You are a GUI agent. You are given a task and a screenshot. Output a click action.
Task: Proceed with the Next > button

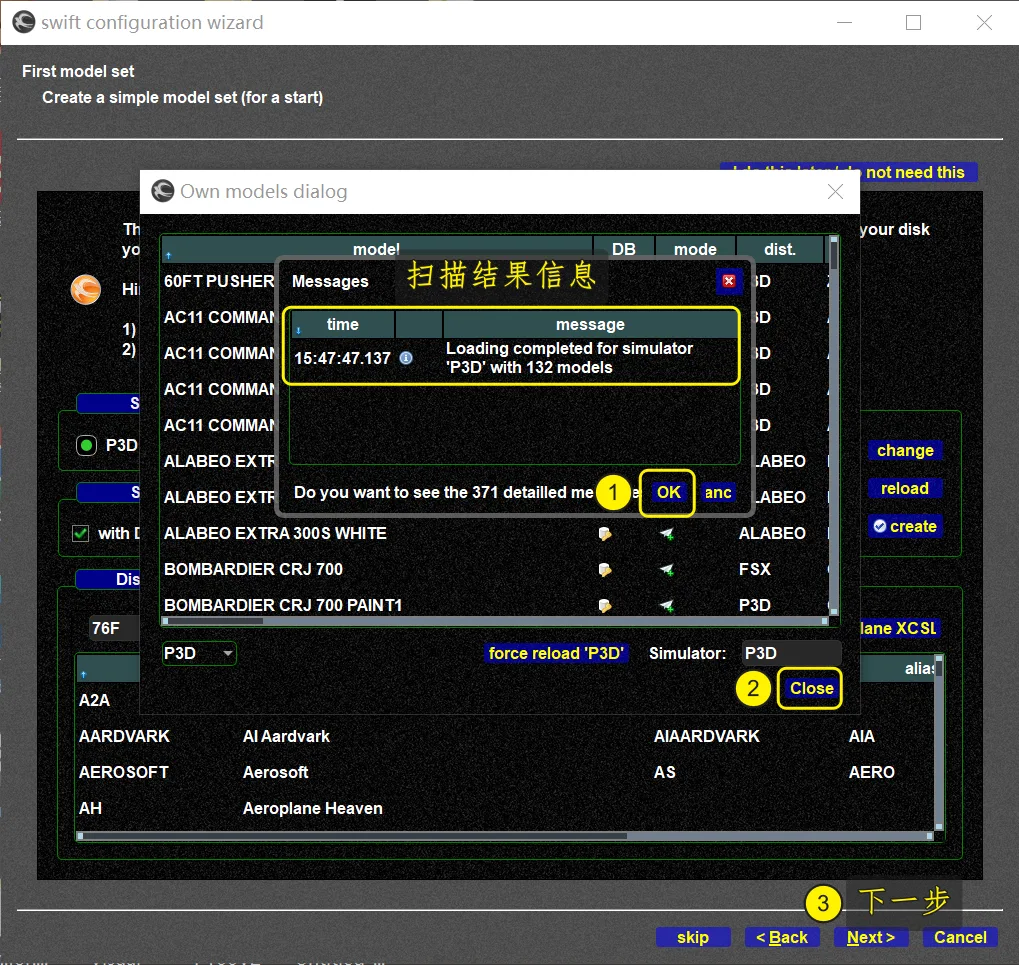tap(871, 937)
